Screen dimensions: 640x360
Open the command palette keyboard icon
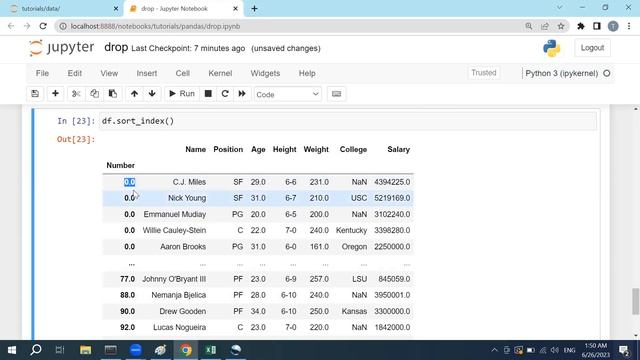[336, 94]
